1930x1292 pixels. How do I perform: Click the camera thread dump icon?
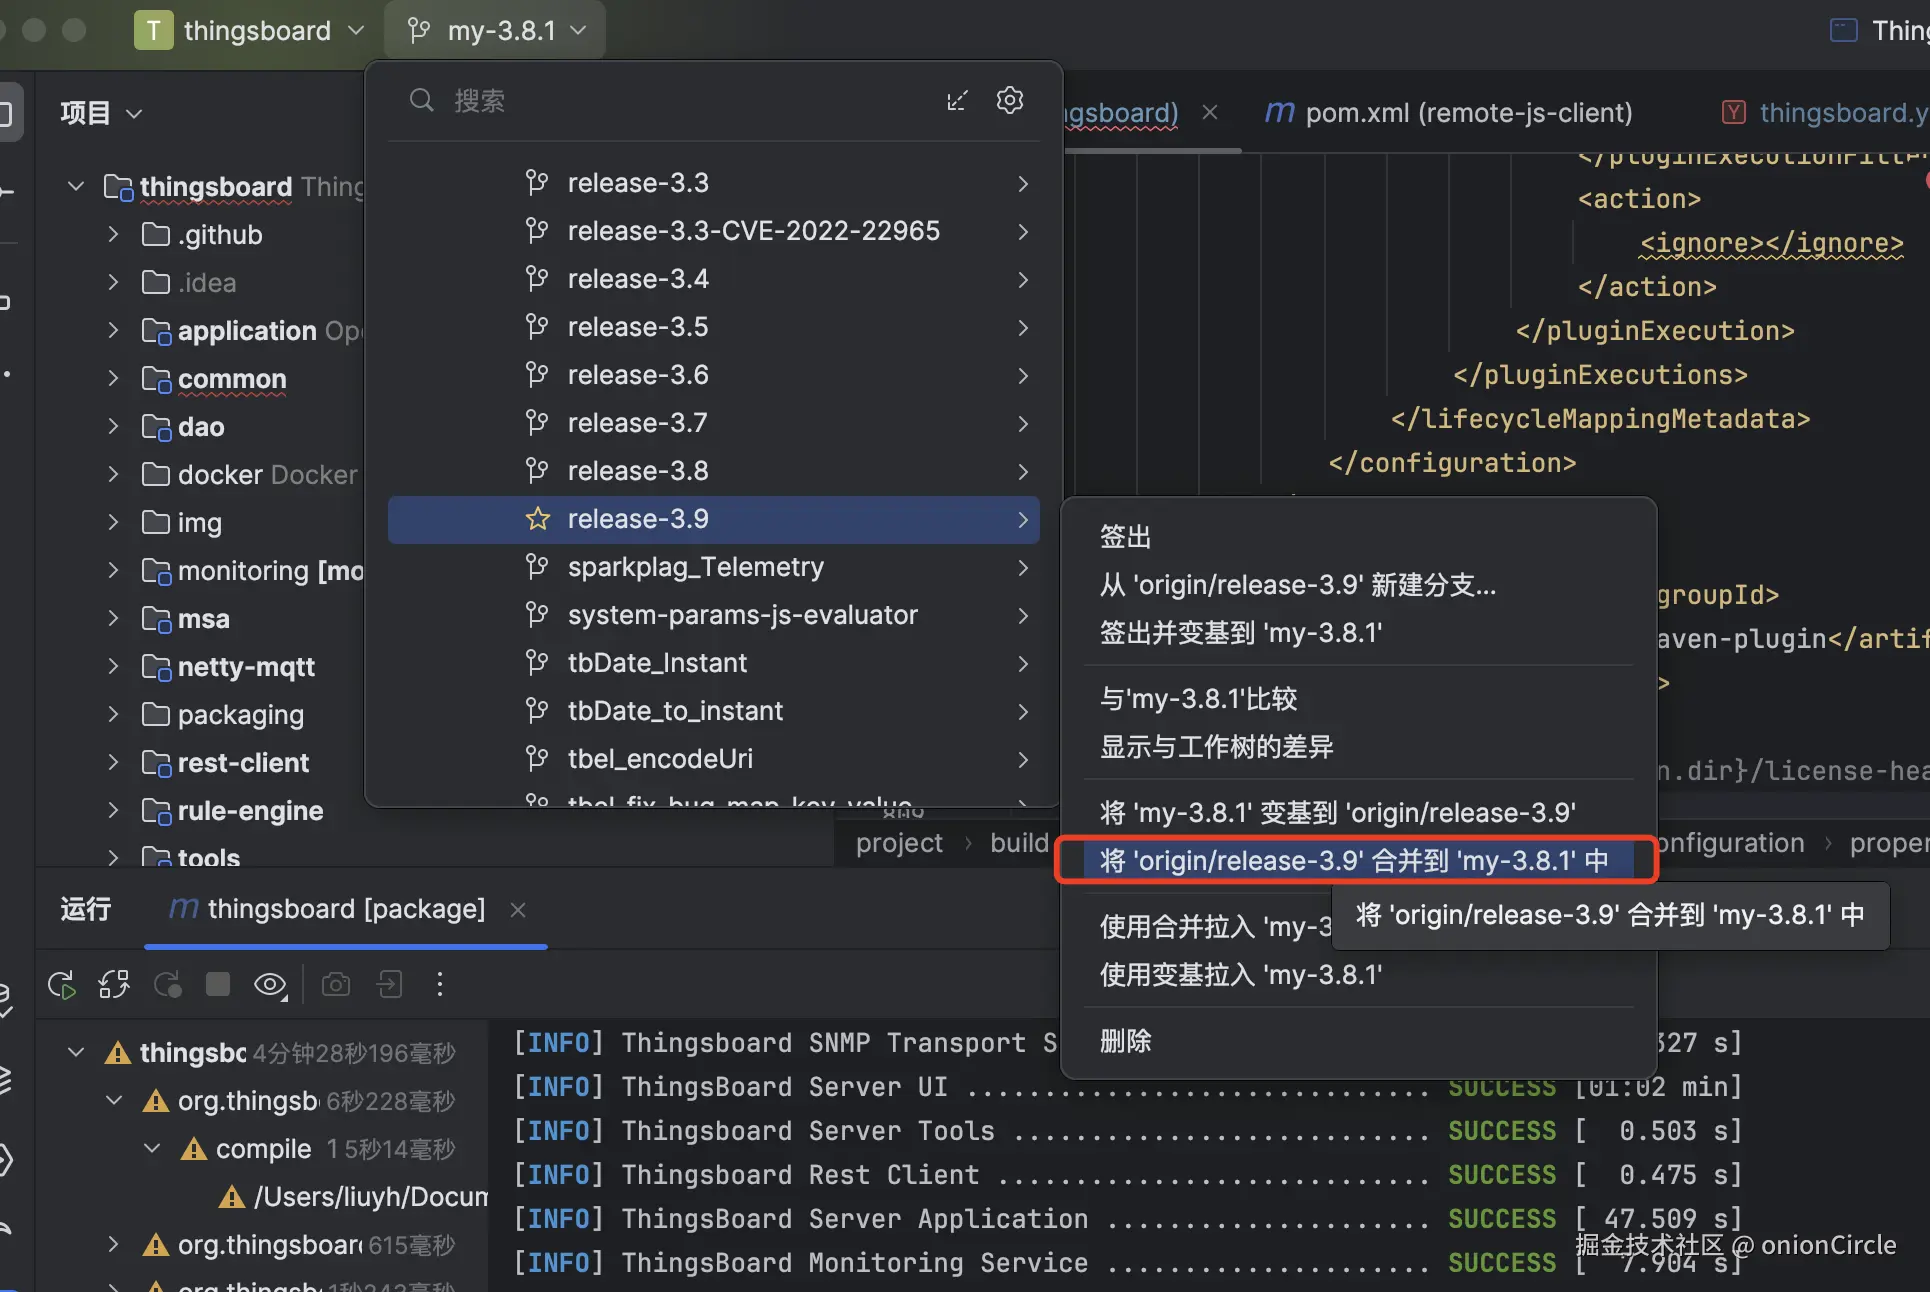pos(336,985)
